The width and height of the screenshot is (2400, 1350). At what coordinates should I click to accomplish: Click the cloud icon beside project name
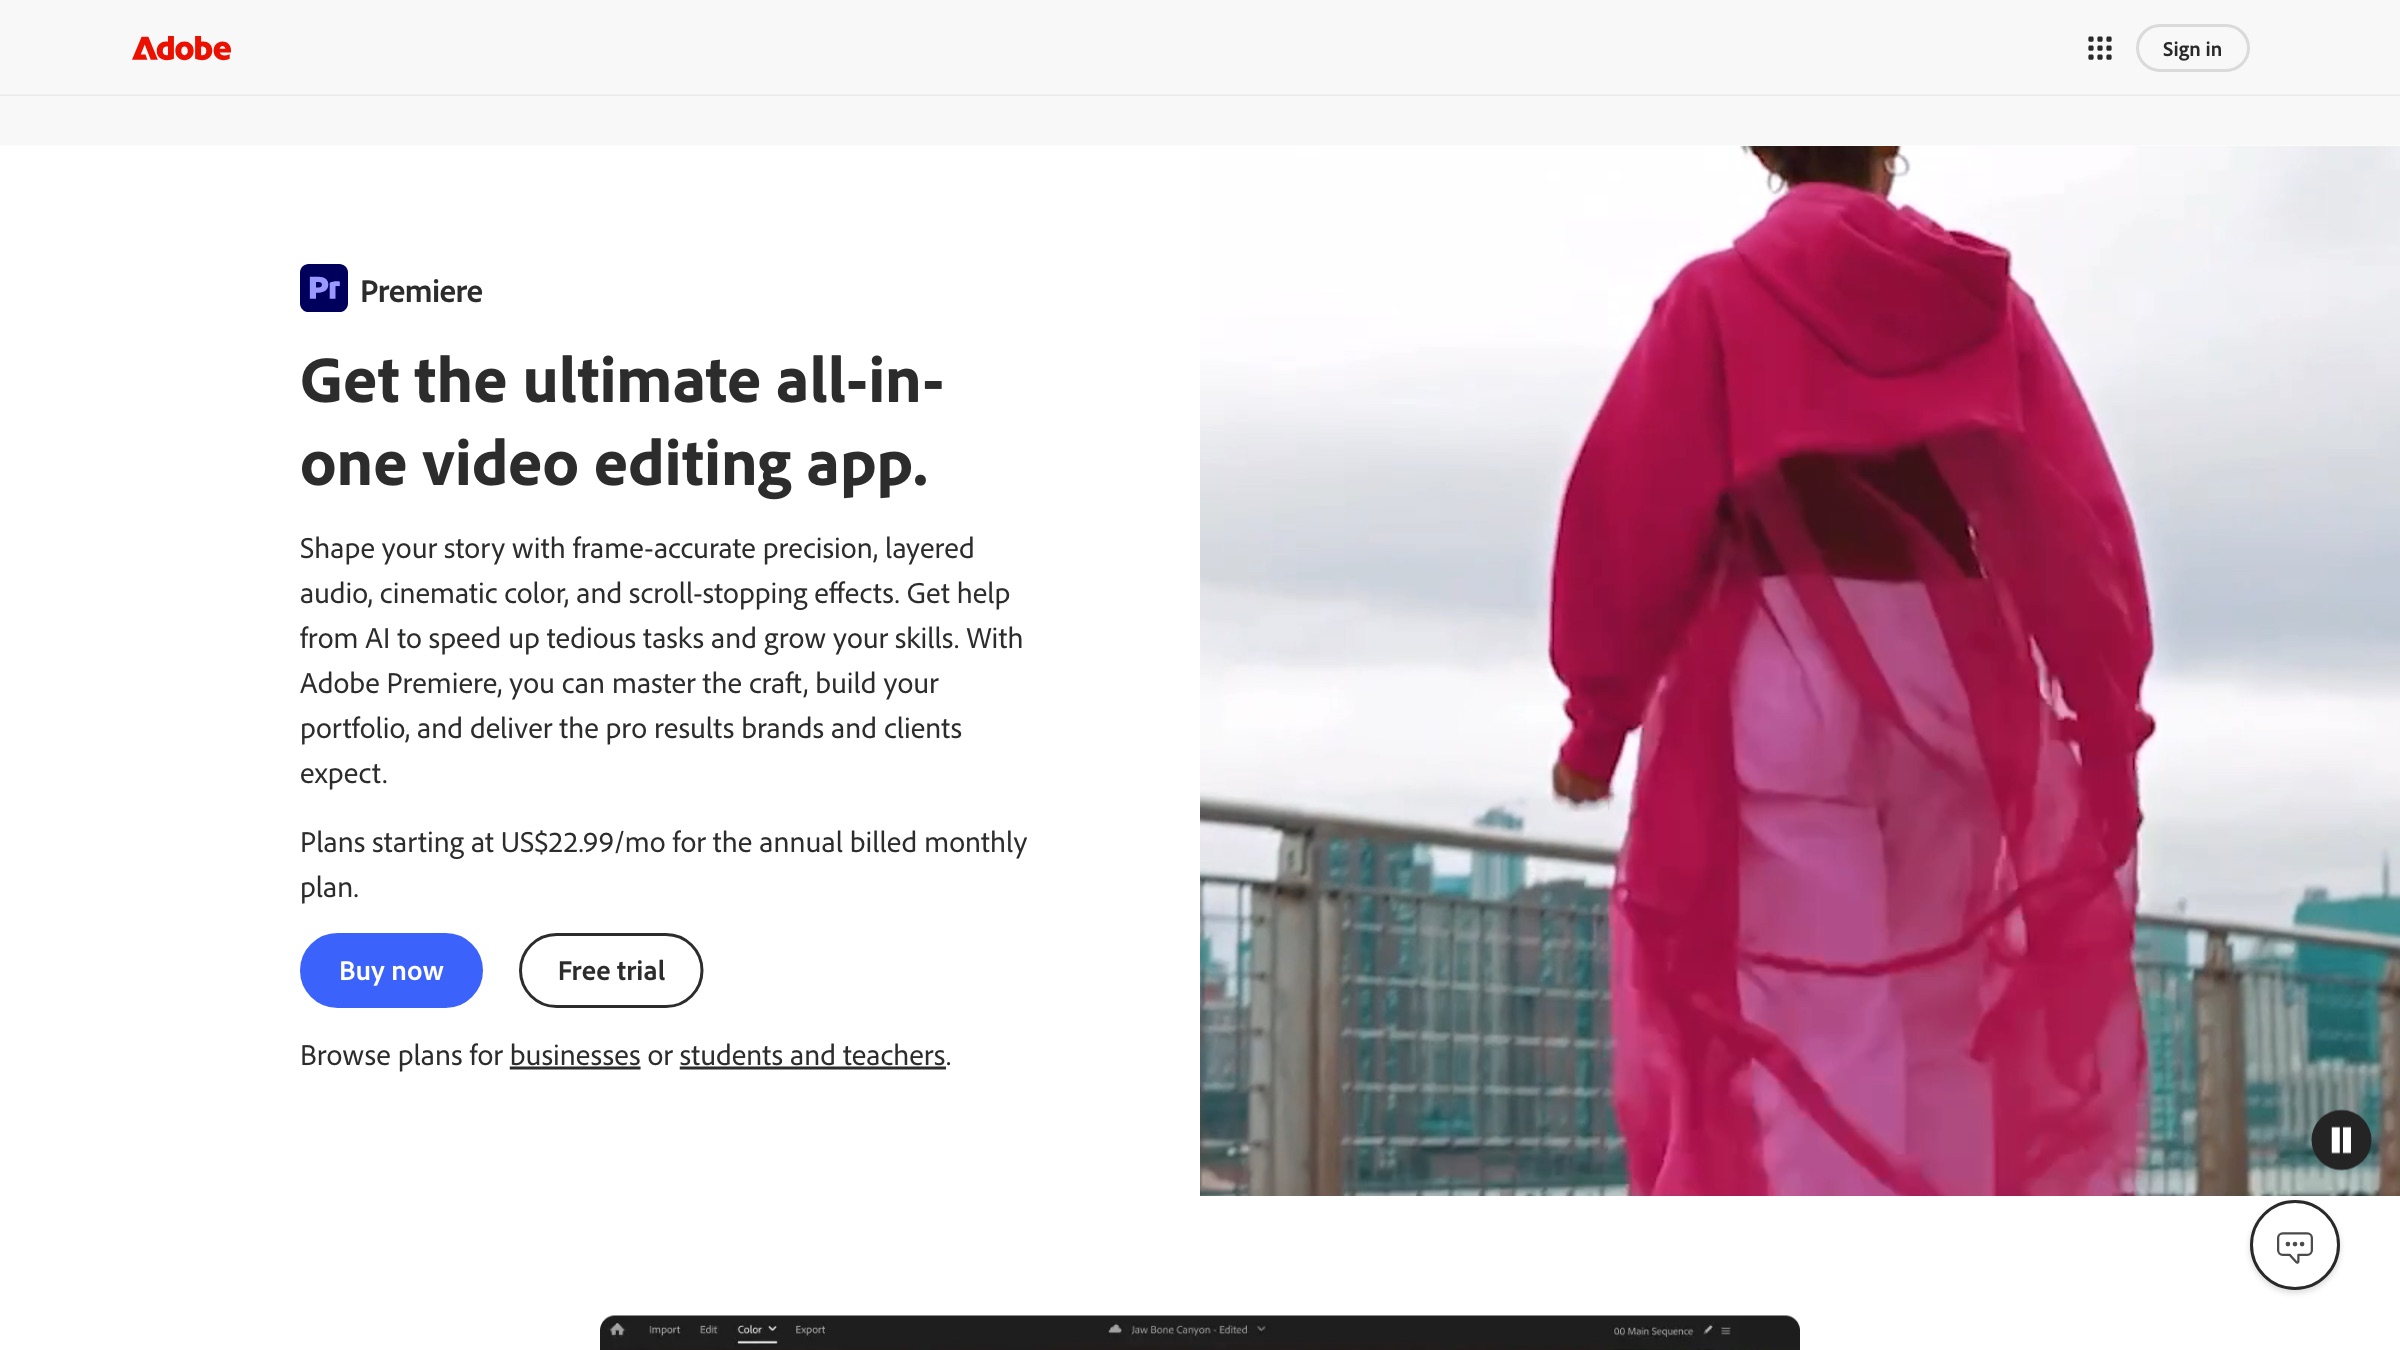pyautogui.click(x=1115, y=1329)
